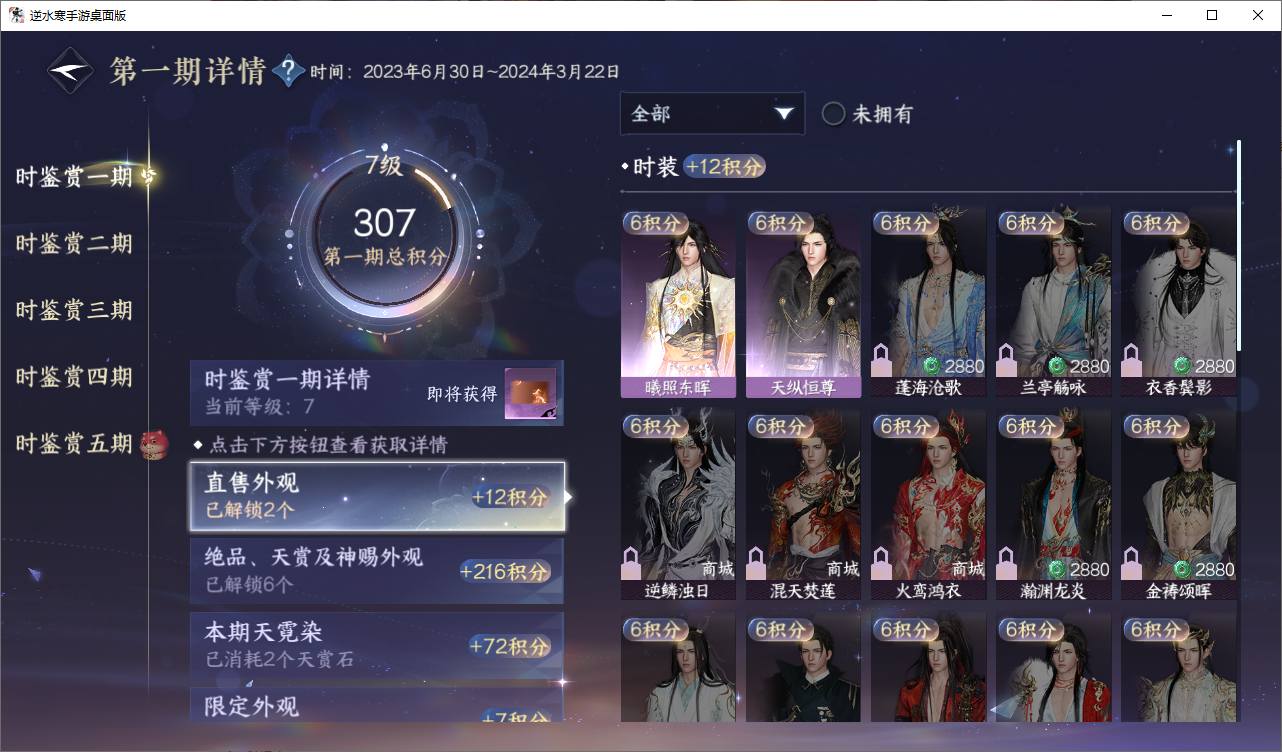Viewport: 1282px width, 752px height.
Task: Click lock icon on 逆鳞浊日 outfit
Action: coord(632,563)
